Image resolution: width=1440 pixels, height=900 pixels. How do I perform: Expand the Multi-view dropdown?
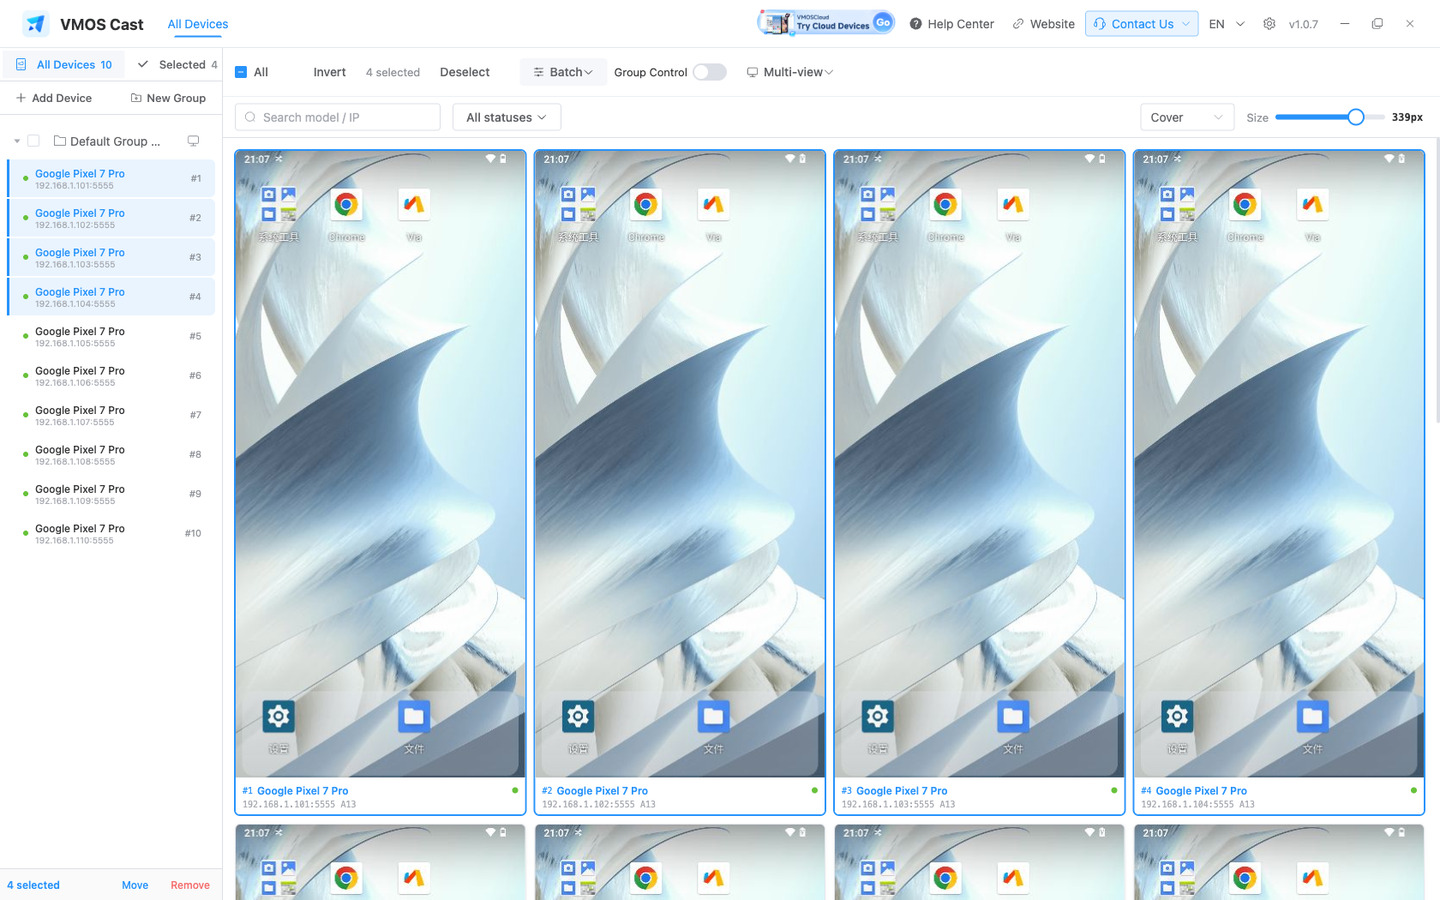pos(790,72)
